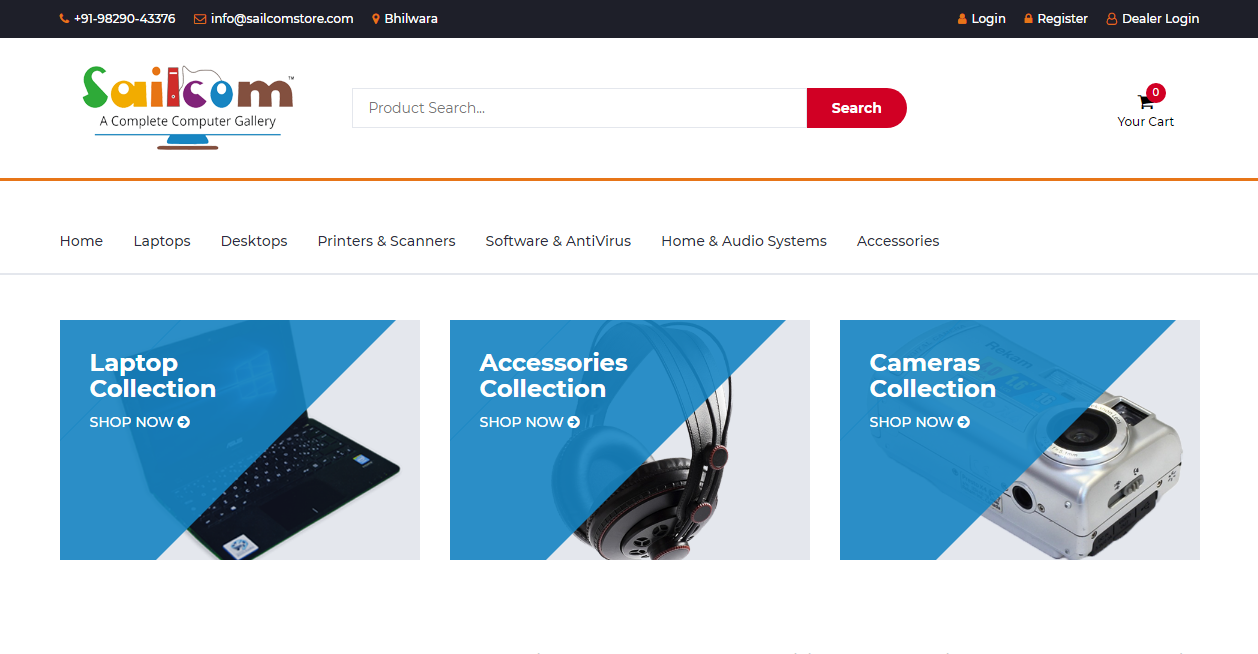Open Home & Audio Systems category
The width and height of the screenshot is (1258, 654).
point(744,241)
